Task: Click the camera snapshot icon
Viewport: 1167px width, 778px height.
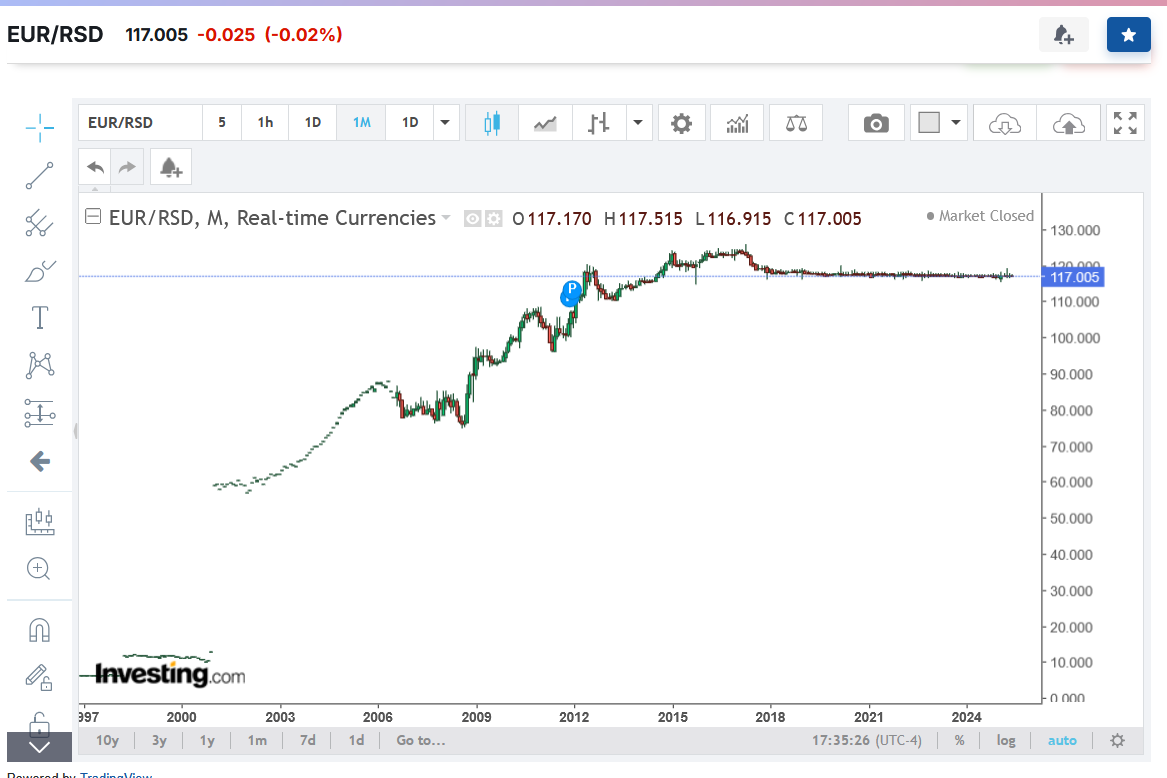Action: (x=876, y=123)
